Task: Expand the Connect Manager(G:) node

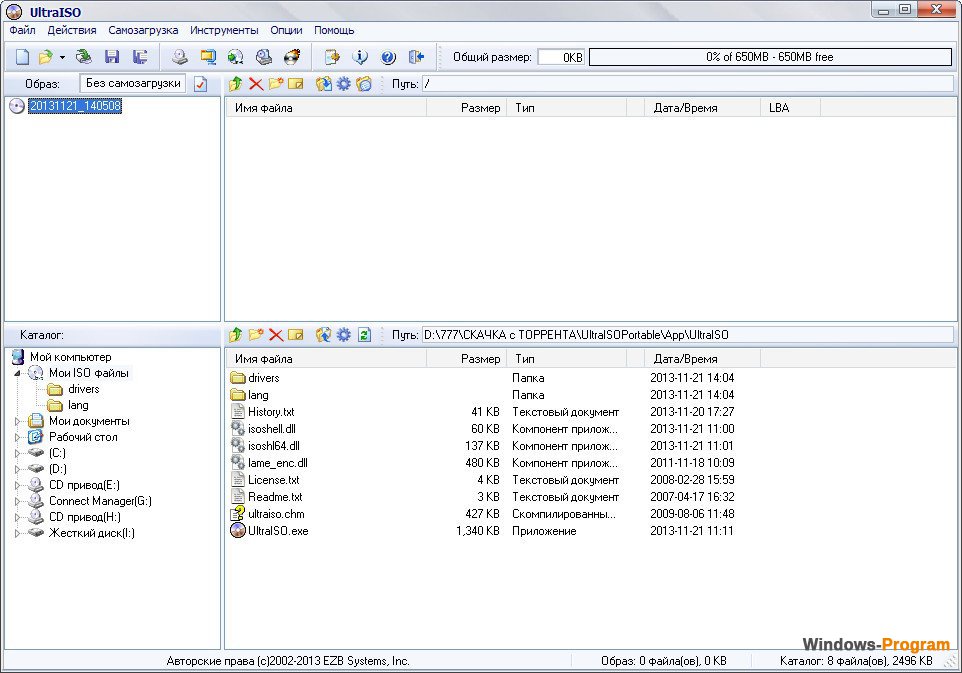Action: tap(18, 501)
